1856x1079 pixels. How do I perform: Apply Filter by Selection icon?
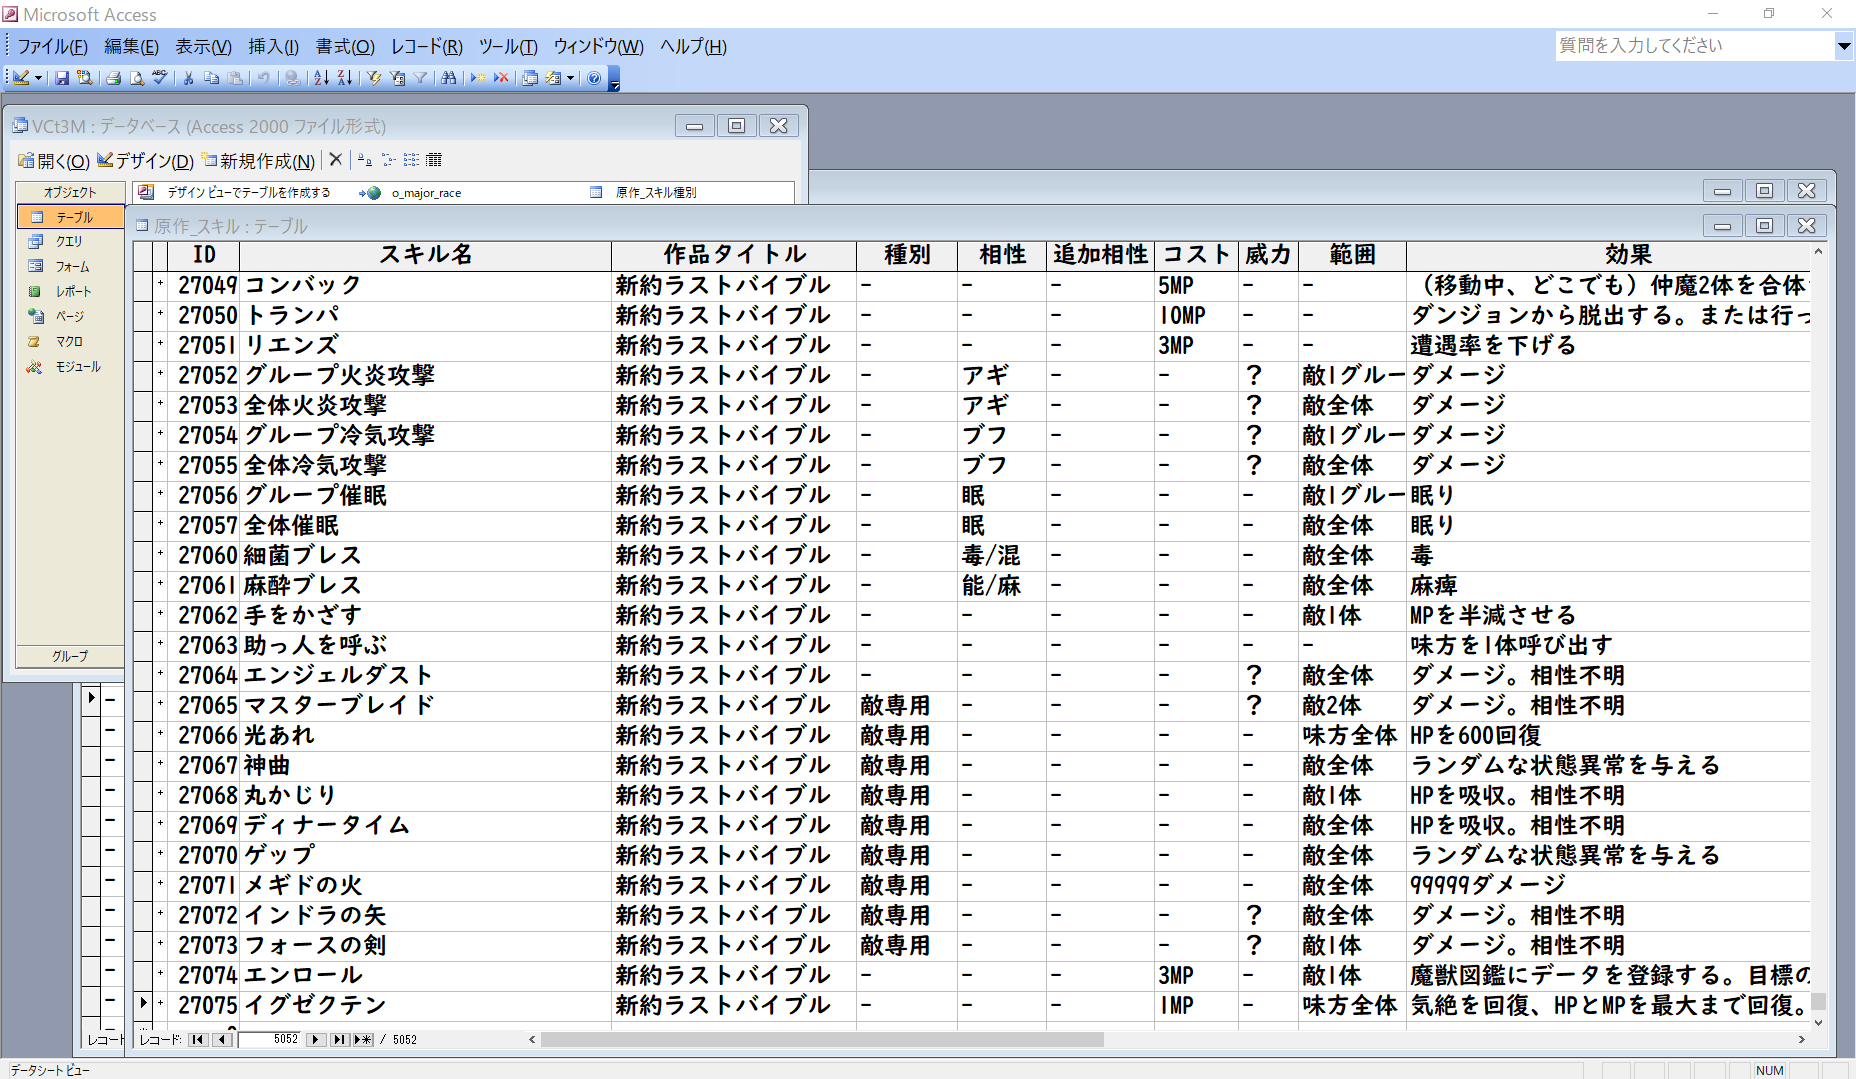point(374,78)
